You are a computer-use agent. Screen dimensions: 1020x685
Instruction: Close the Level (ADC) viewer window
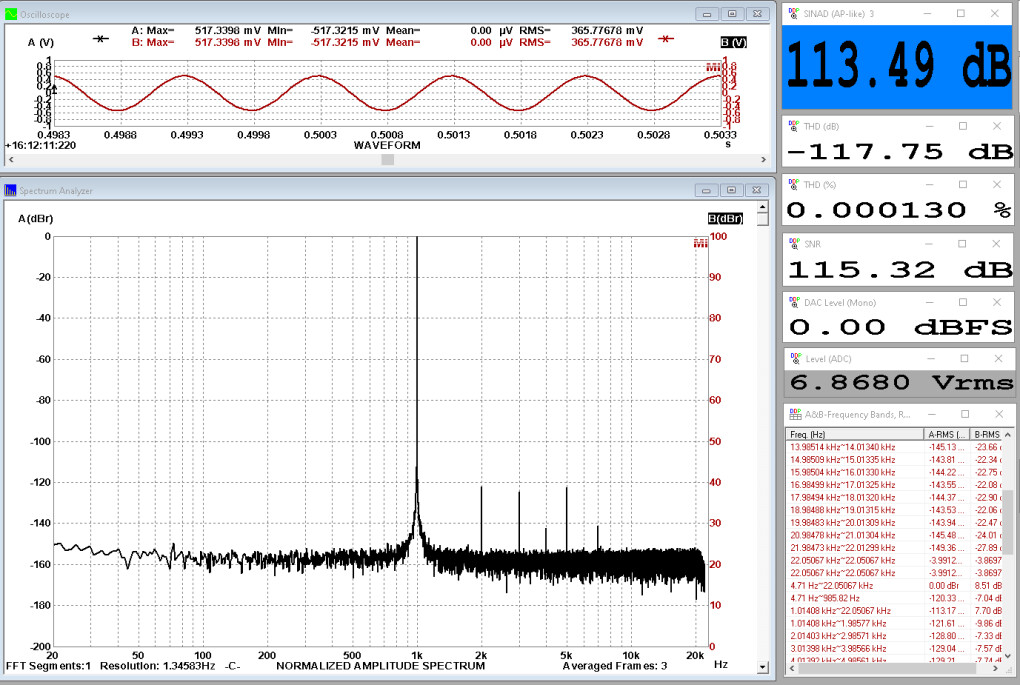tap(999, 358)
